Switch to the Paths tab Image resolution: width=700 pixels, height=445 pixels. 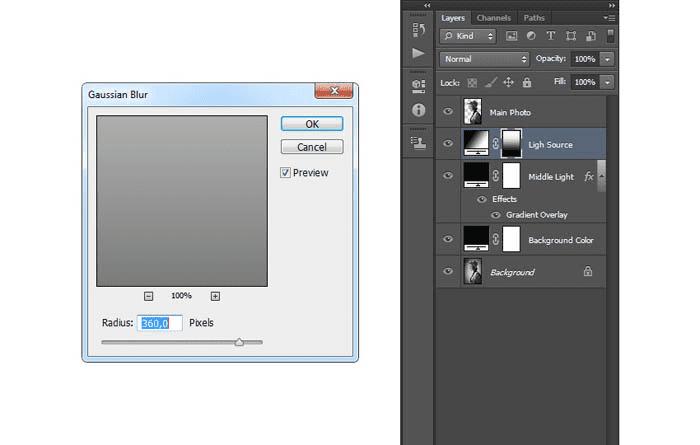click(x=534, y=18)
